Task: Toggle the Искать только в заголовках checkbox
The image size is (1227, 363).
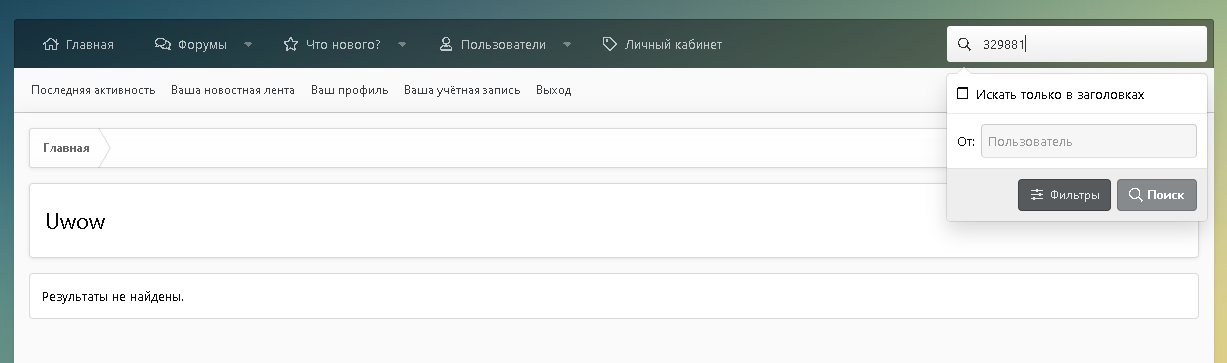Action: [x=963, y=94]
